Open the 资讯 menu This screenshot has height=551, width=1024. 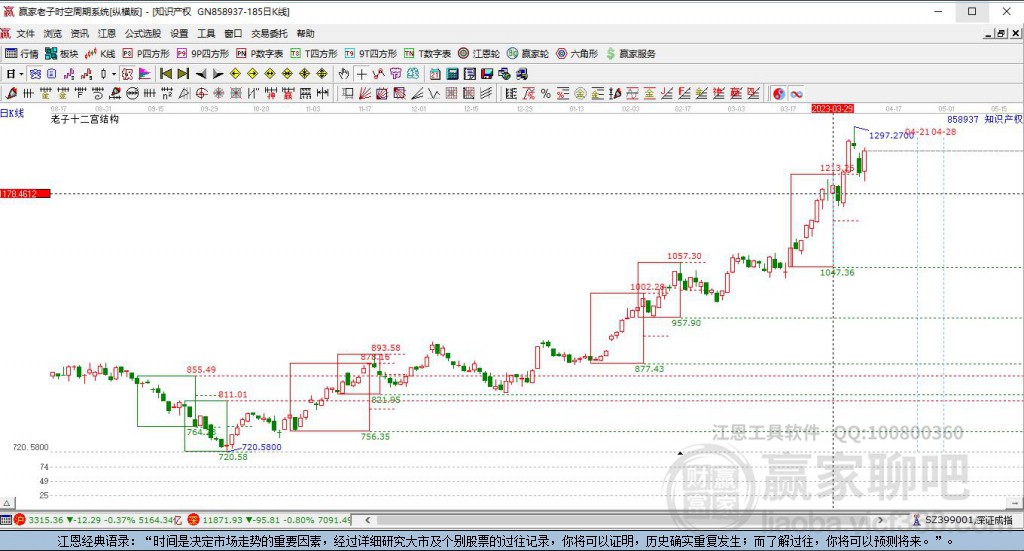(80, 33)
